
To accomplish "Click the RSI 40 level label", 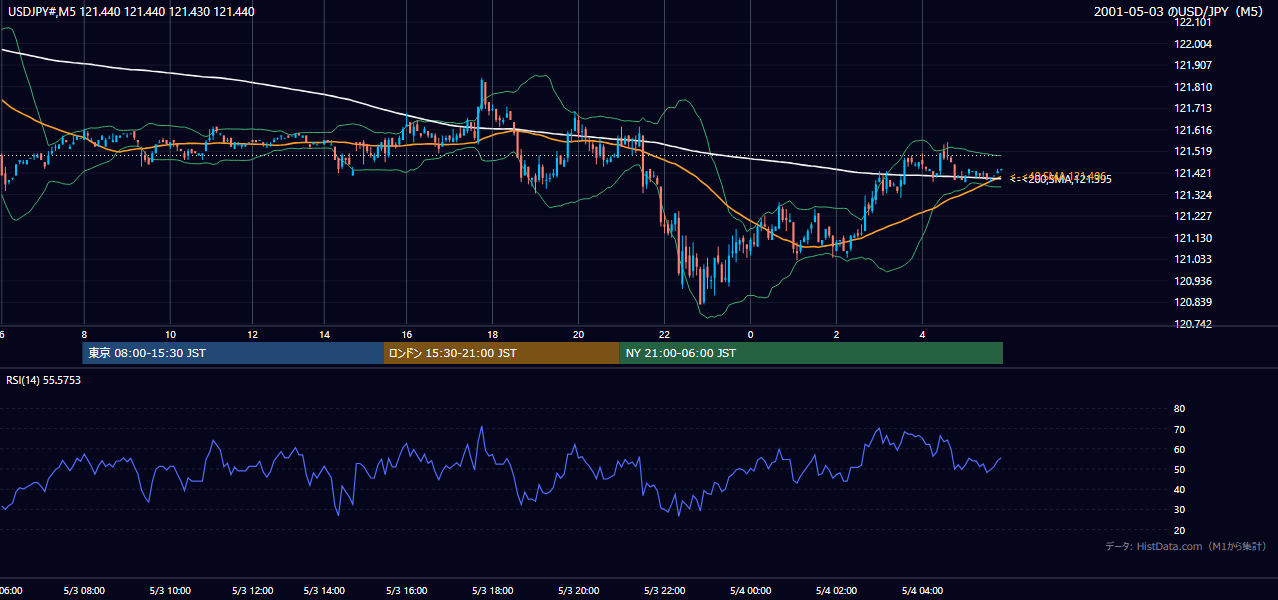I will [1179, 489].
